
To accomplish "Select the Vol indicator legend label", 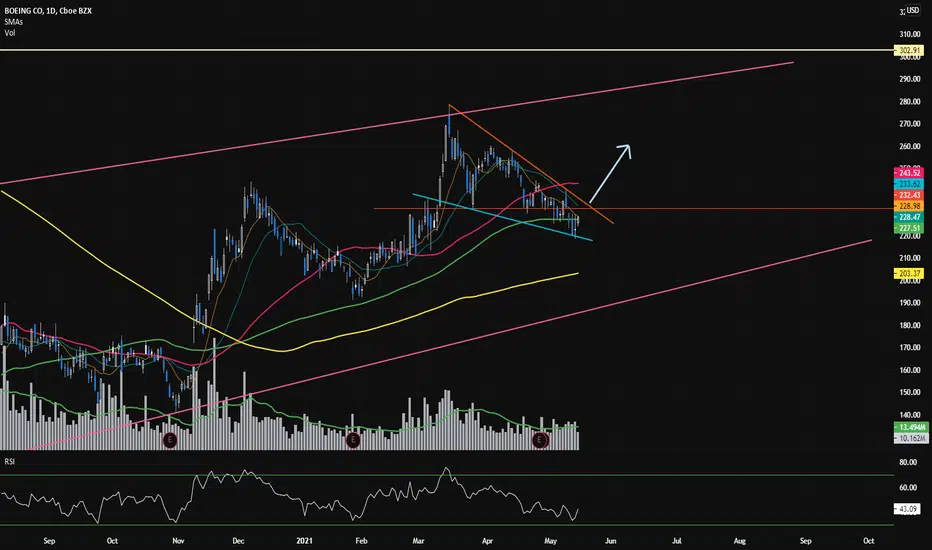I will coord(10,33).
